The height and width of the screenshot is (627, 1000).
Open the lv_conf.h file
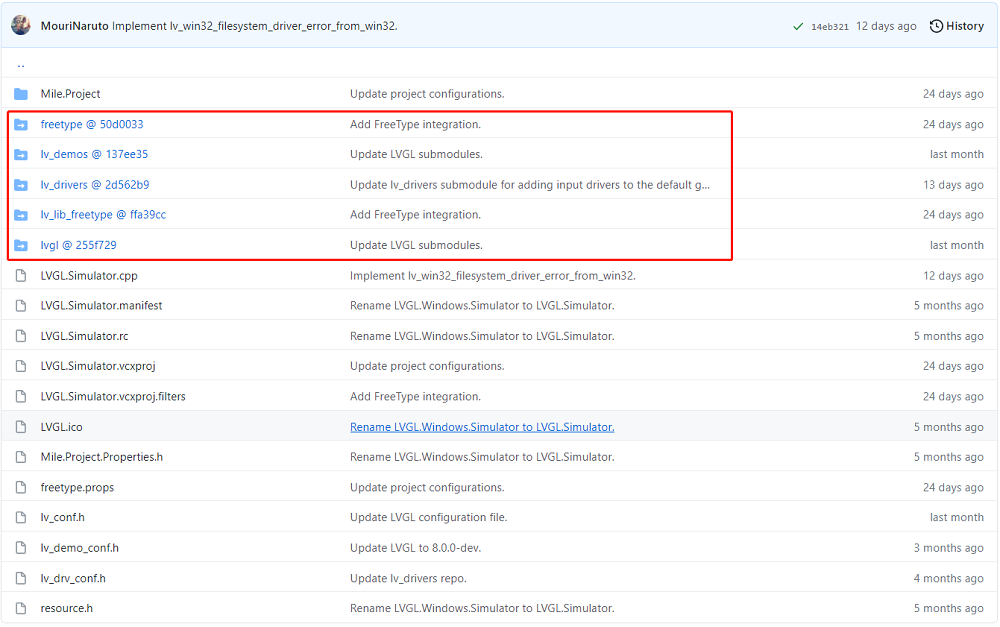[x=63, y=517]
